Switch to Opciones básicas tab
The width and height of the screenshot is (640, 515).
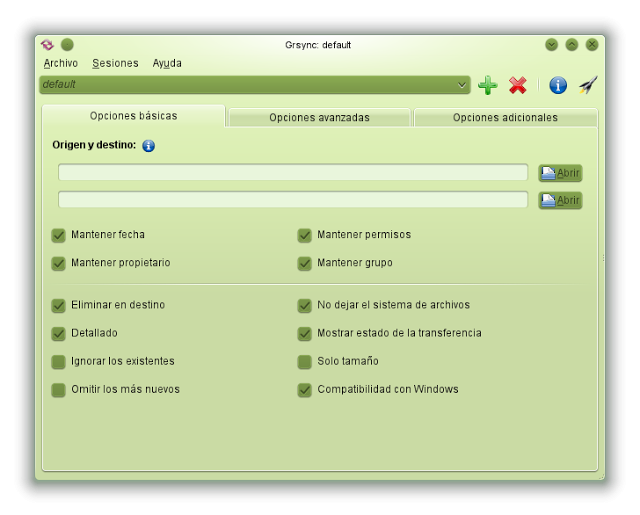(133, 116)
